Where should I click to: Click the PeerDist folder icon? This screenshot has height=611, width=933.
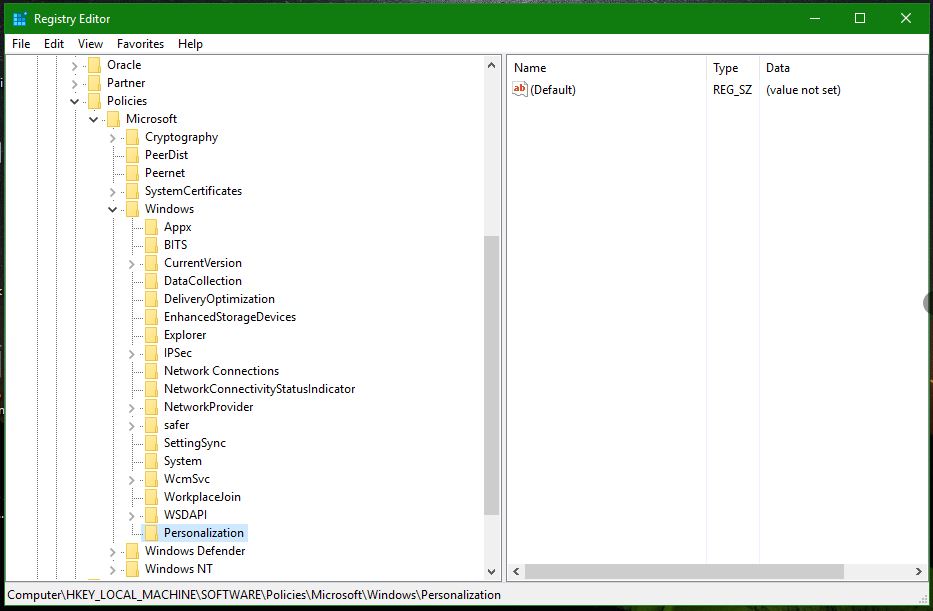pyautogui.click(x=132, y=155)
